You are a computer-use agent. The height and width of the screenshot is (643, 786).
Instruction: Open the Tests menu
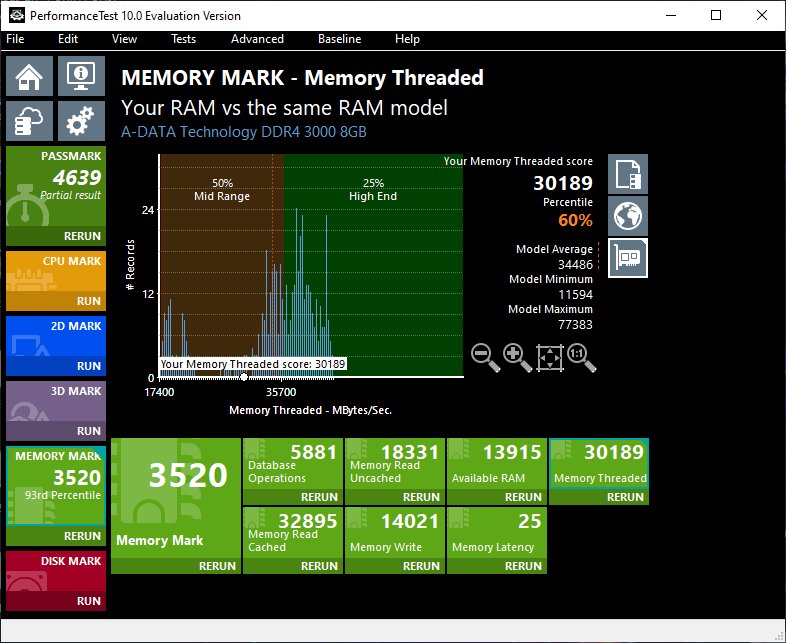tap(183, 39)
